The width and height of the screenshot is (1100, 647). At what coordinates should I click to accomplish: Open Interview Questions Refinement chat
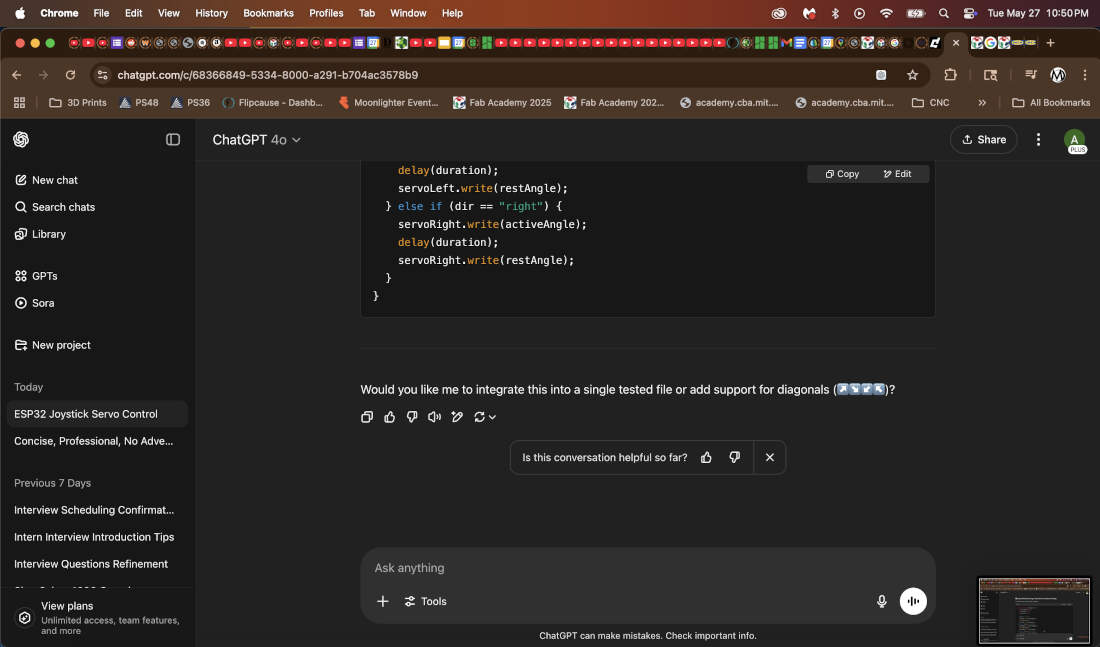[97, 564]
